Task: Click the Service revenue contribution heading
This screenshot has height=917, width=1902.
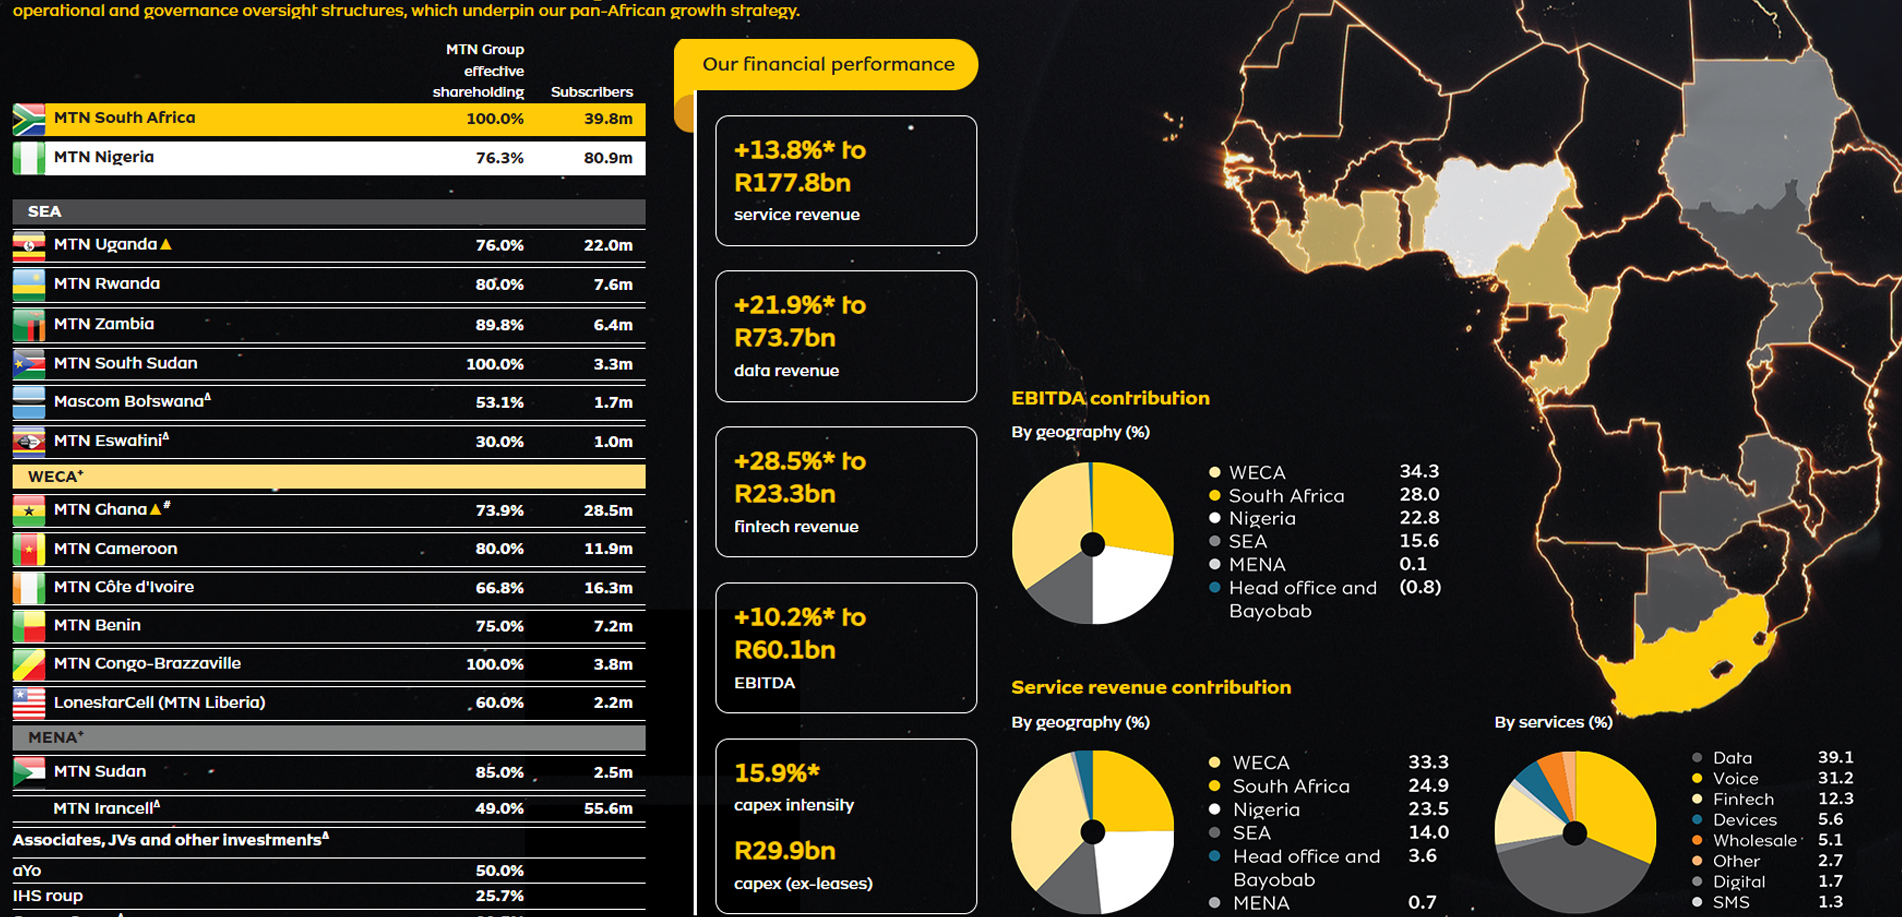Action: (x=1151, y=687)
